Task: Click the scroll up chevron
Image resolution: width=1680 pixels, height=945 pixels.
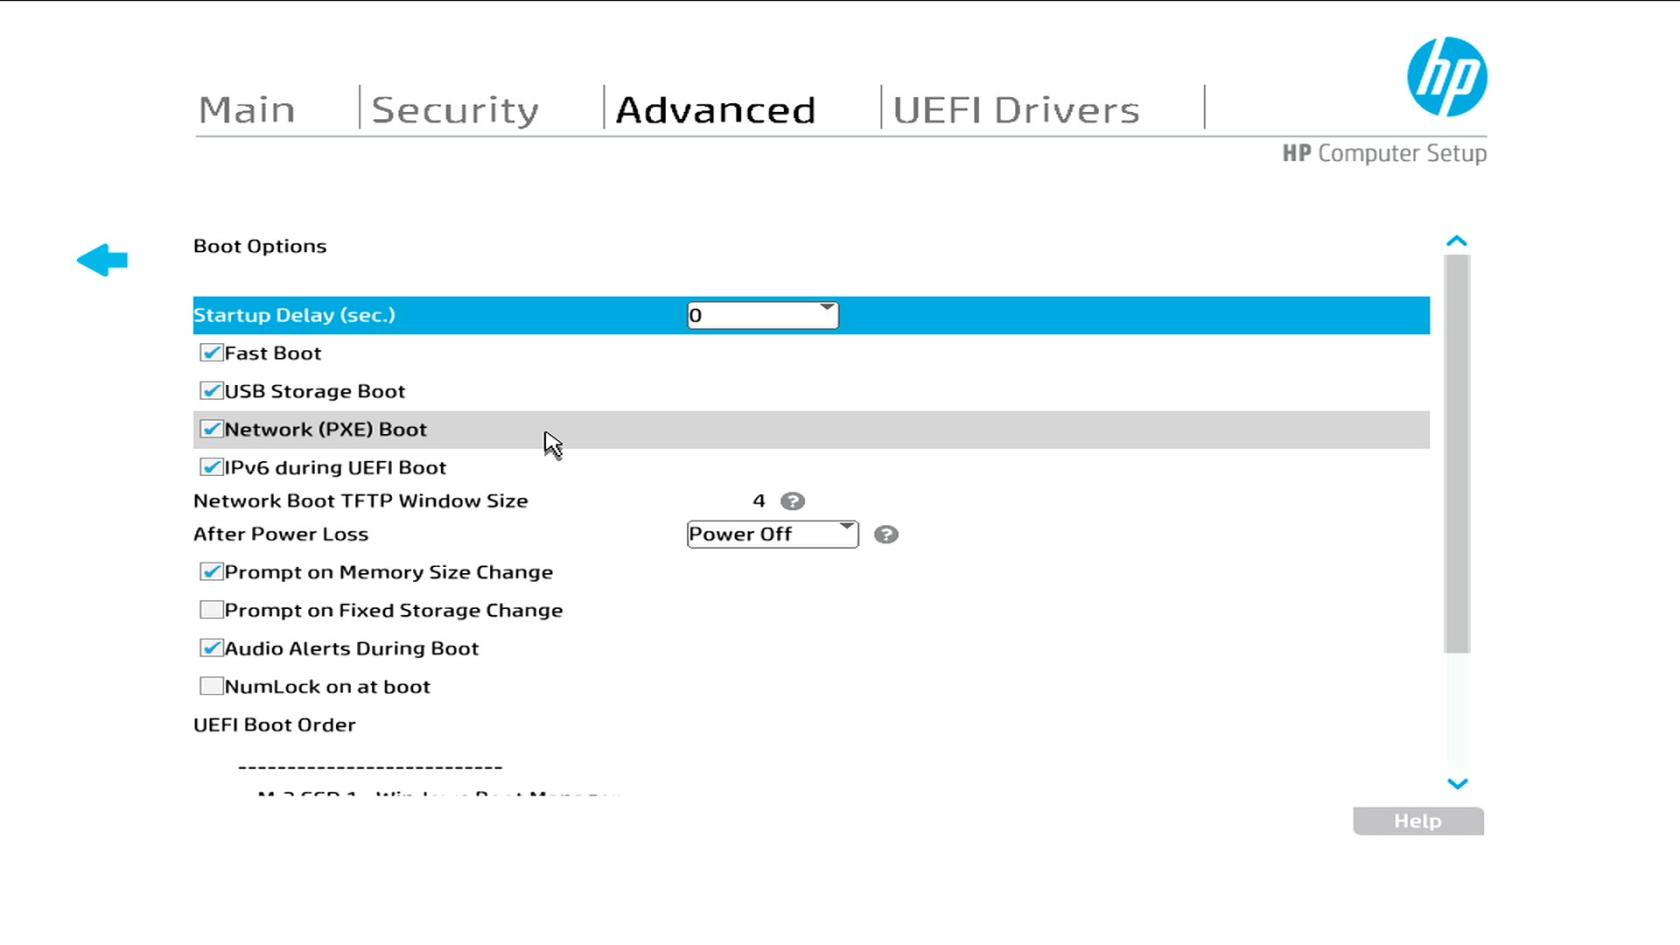Action: click(1457, 241)
